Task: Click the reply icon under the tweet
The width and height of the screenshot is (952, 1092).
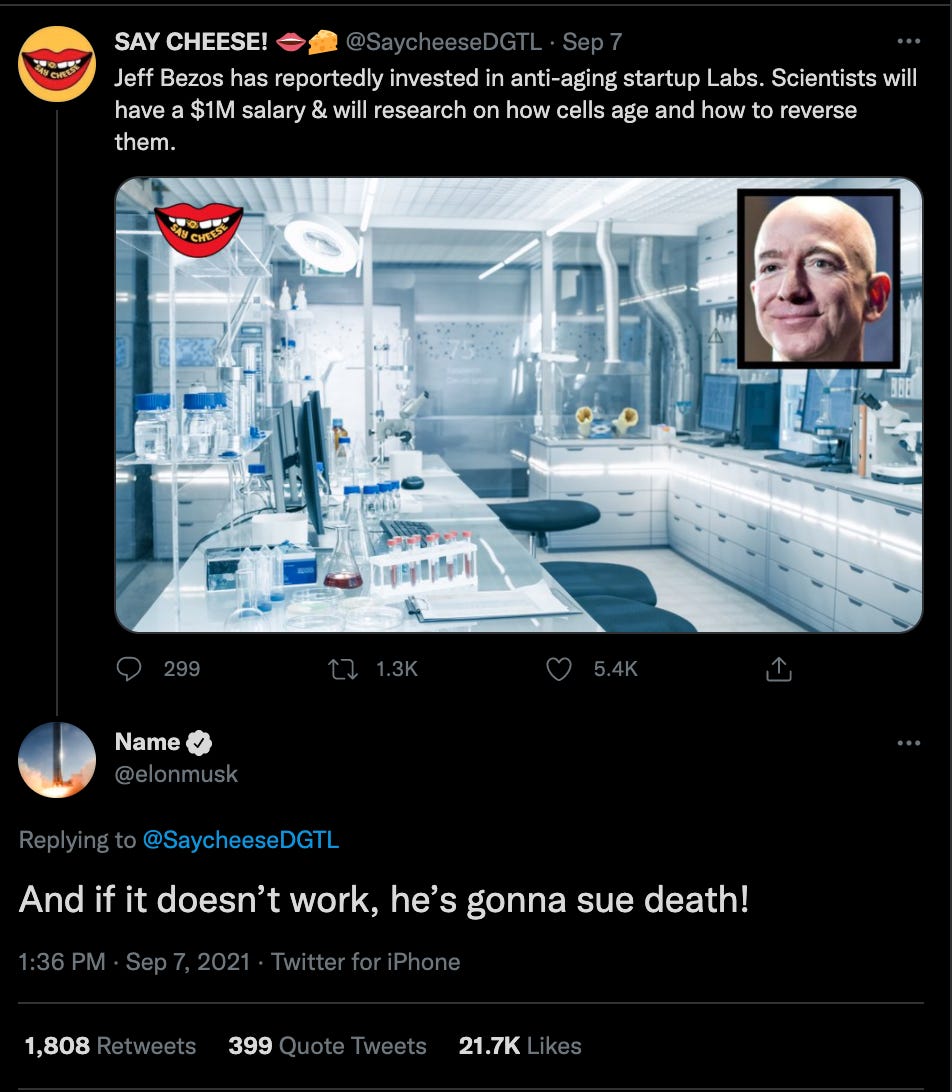Action: click(130, 669)
